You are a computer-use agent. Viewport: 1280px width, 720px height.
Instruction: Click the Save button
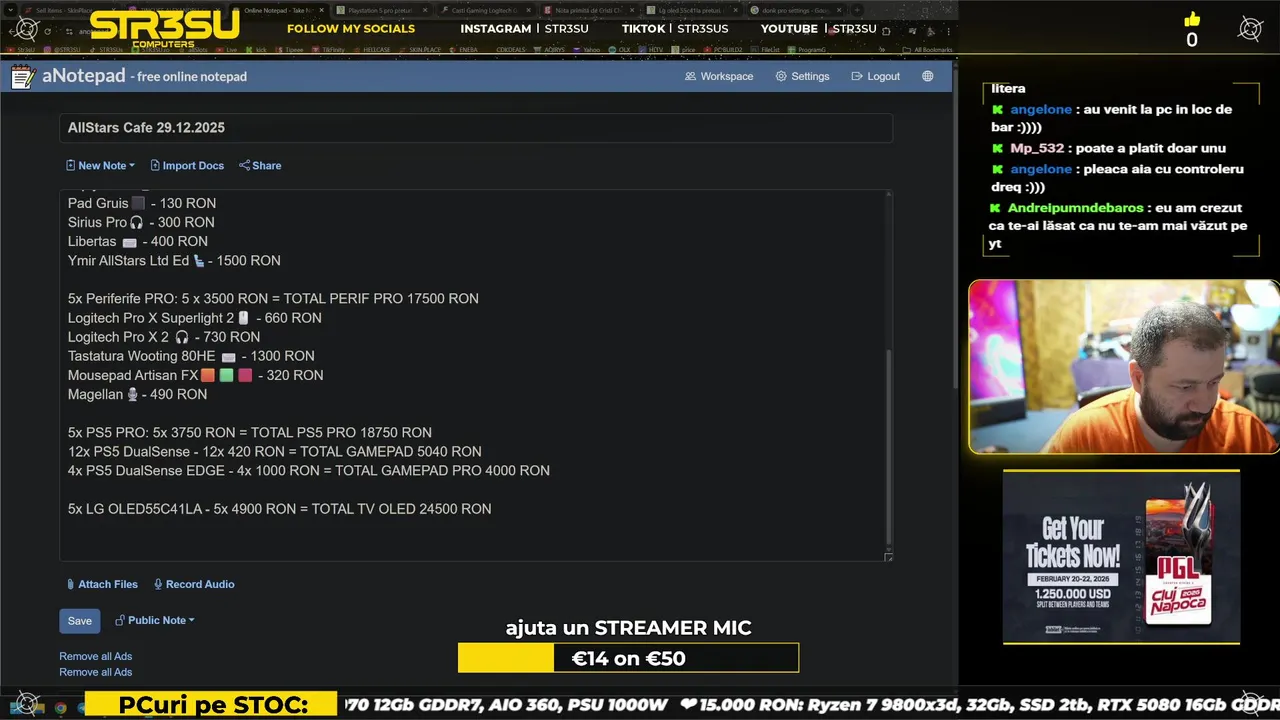(x=80, y=621)
